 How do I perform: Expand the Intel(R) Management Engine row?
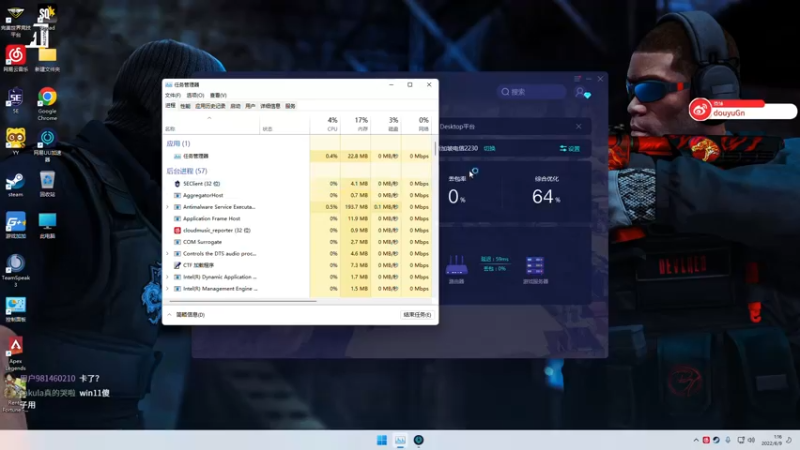pyautogui.click(x=167, y=289)
